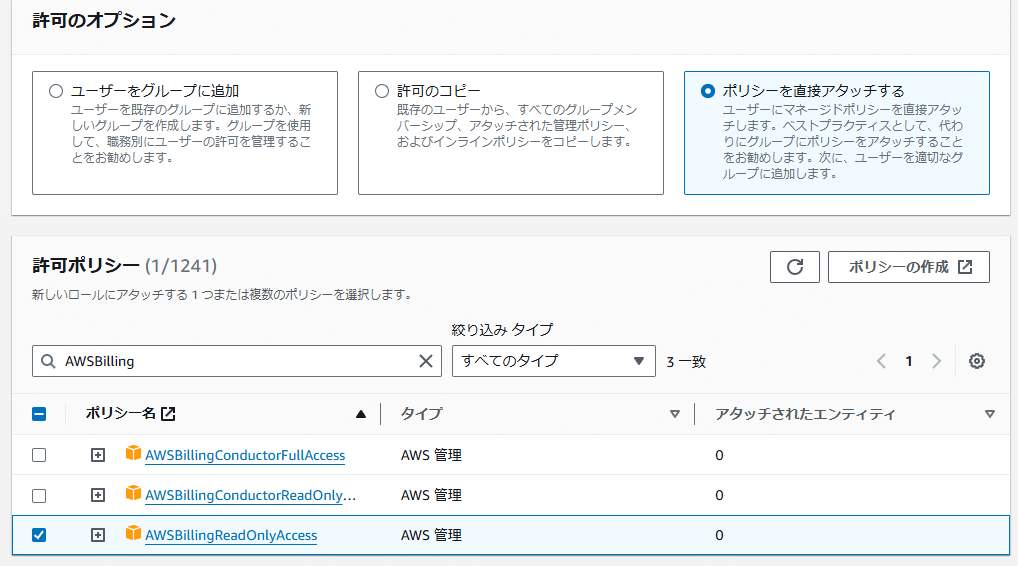Go to previous page of results
Viewport: 1018px width, 566px height.
coord(881,361)
